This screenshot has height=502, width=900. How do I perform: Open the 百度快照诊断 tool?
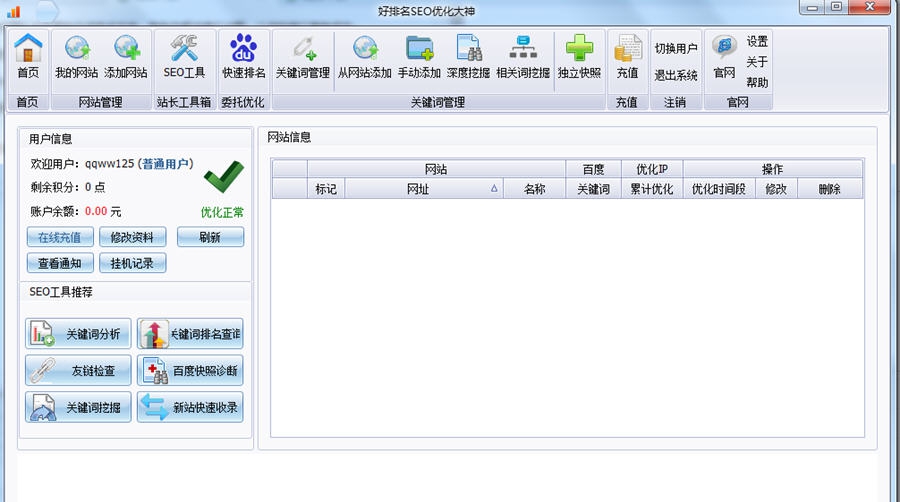point(190,371)
